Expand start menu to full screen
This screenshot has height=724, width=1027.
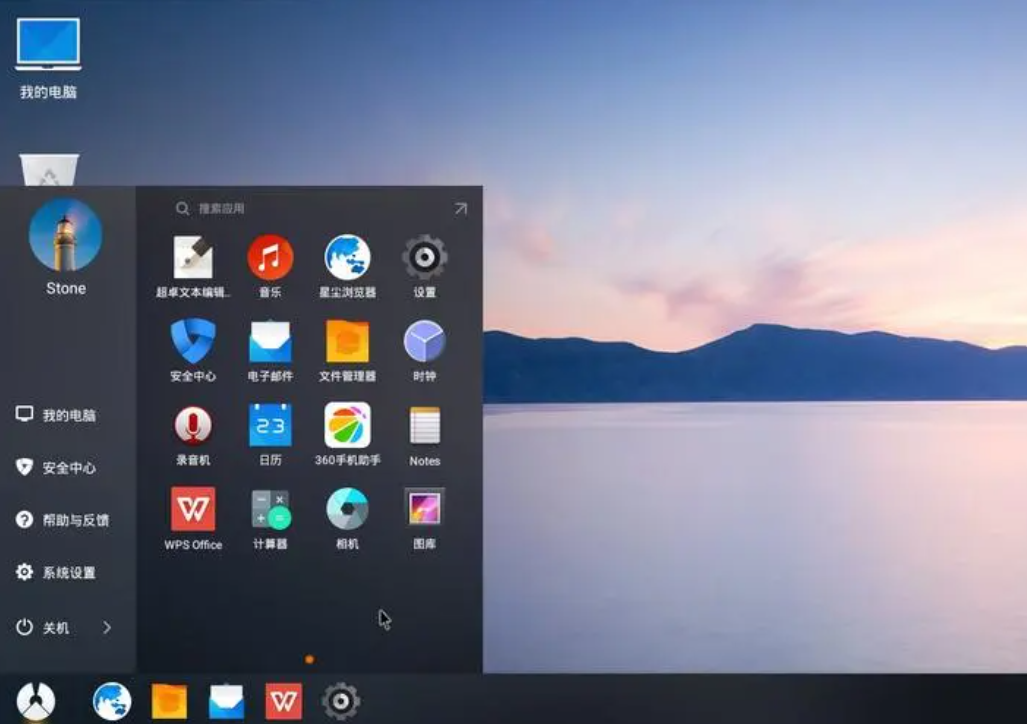[x=460, y=209]
